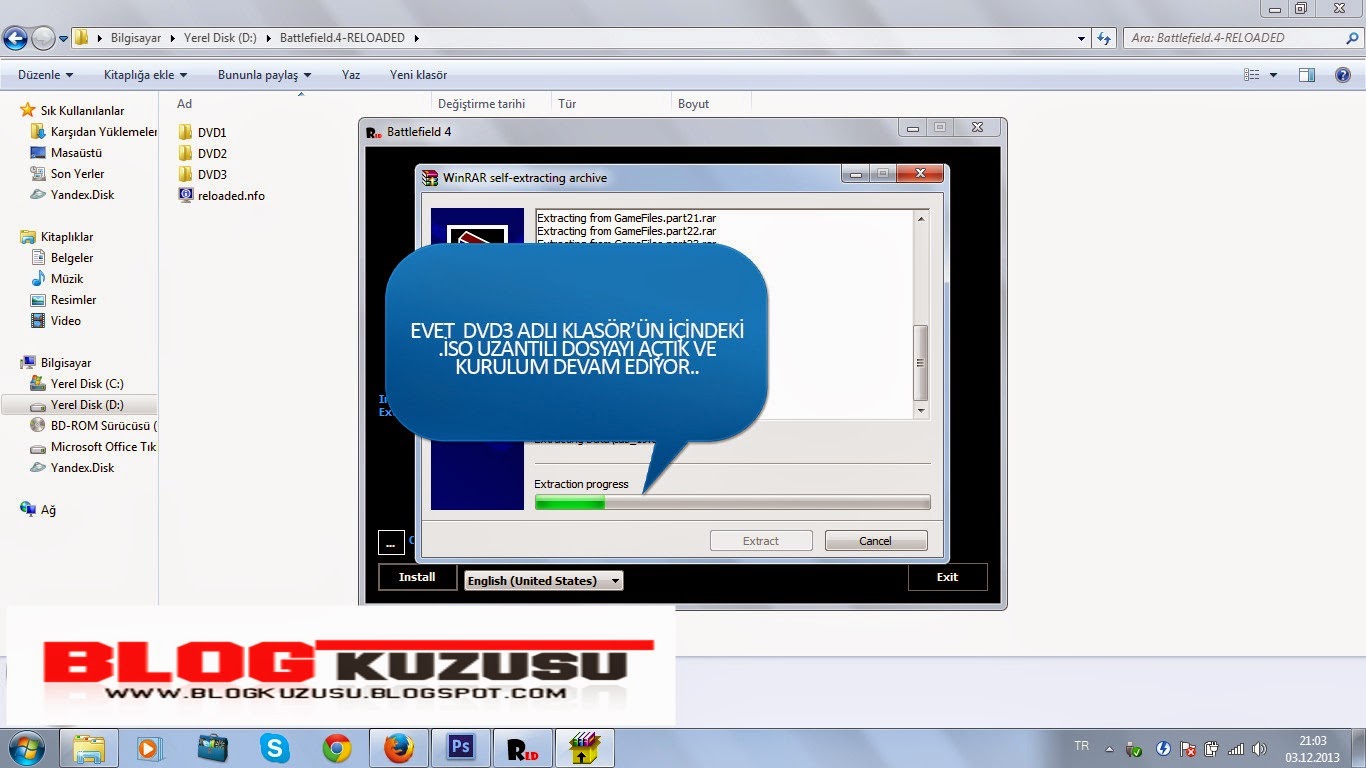This screenshot has width=1366, height=768.
Task: Expand the address bar history dropdown arrow
Action: click(x=1082, y=39)
